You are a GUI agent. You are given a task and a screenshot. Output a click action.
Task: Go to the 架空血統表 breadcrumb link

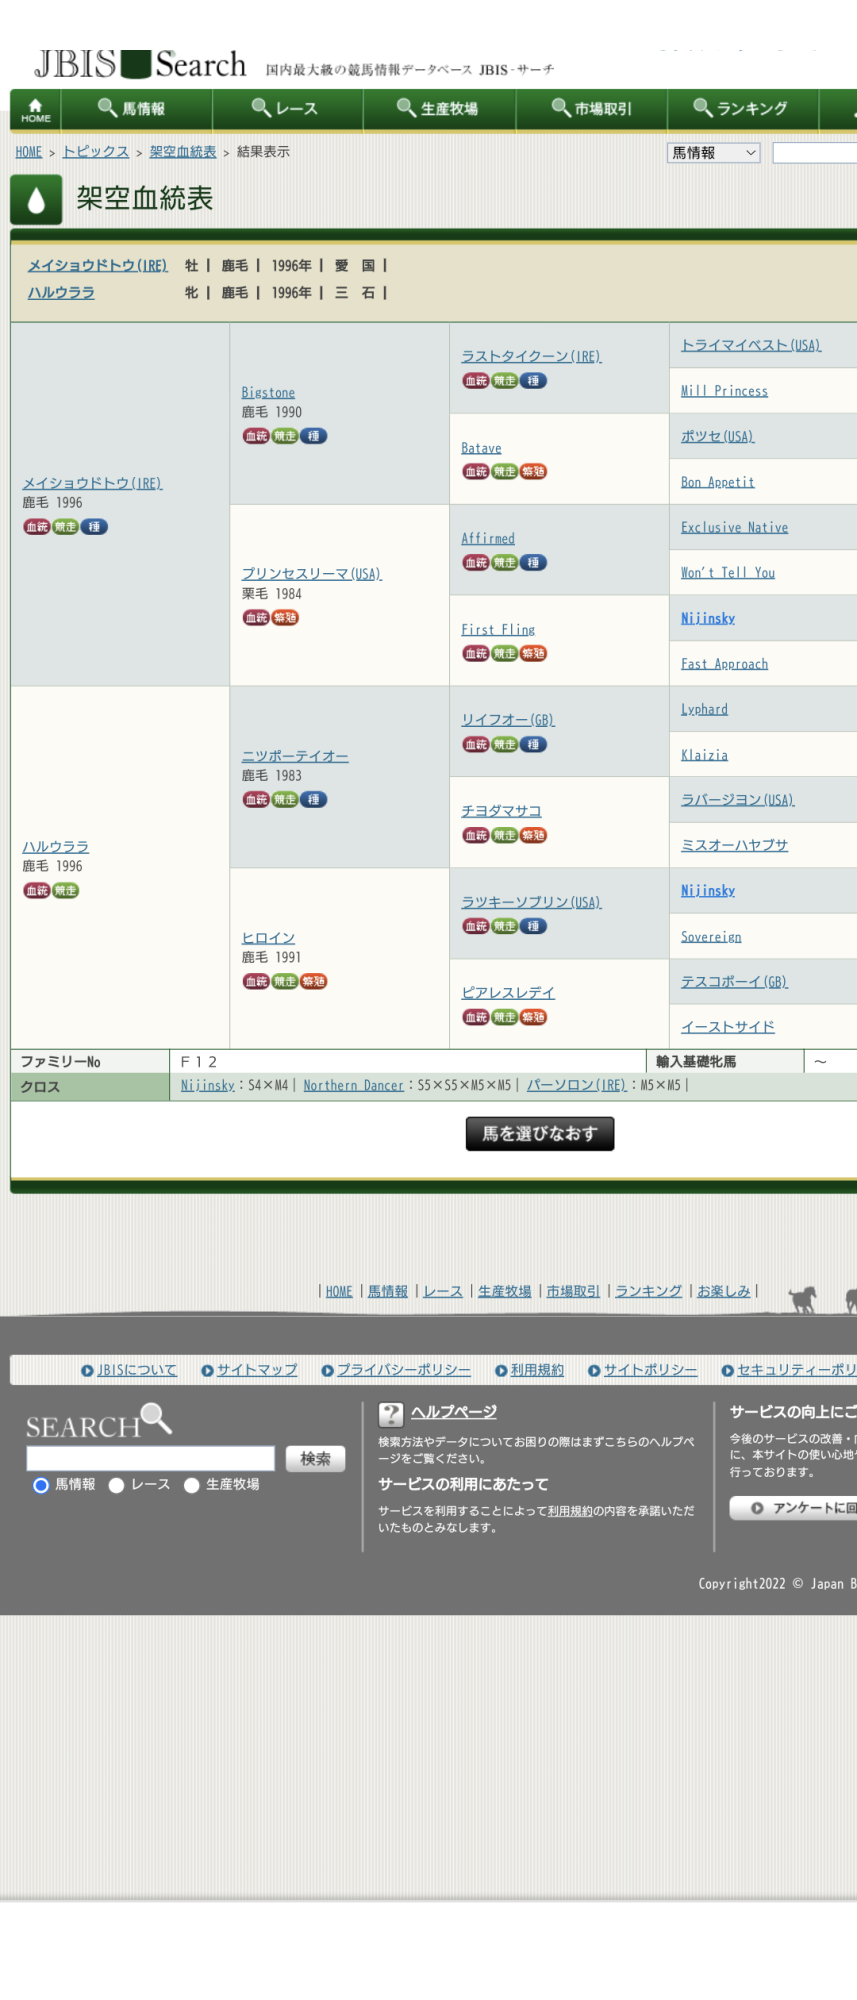coord(183,152)
